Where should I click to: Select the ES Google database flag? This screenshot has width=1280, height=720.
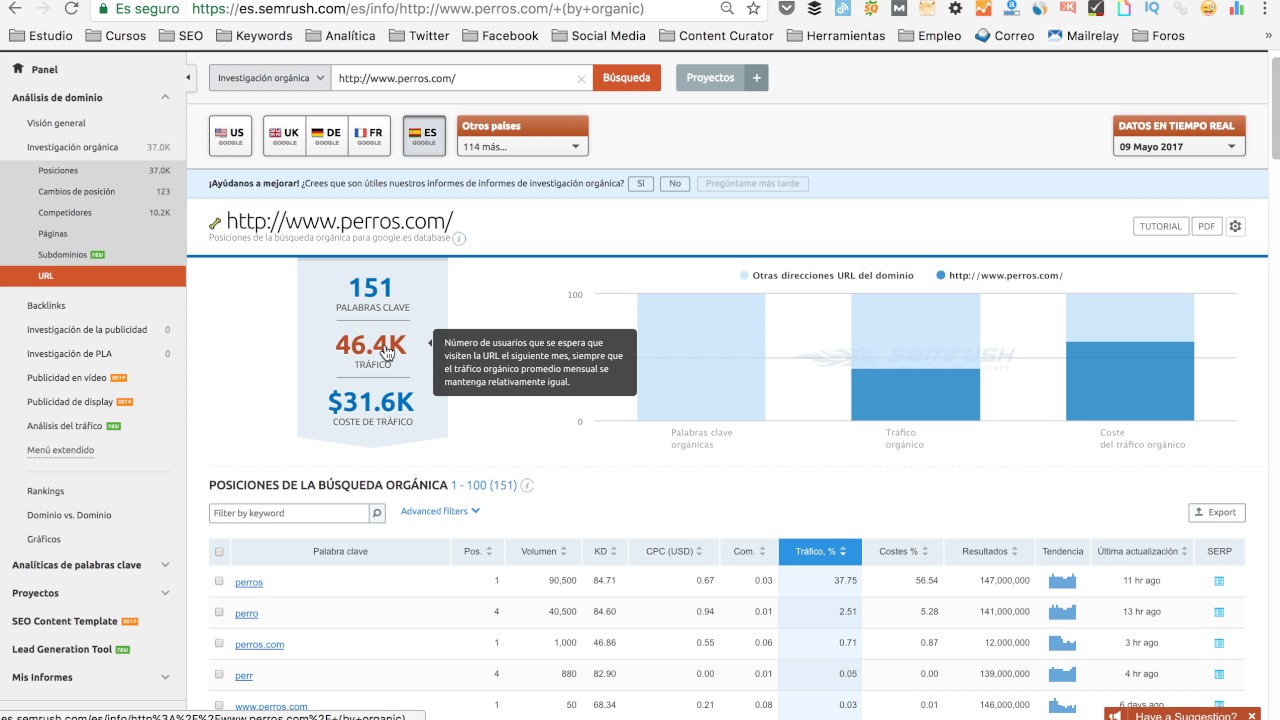[x=424, y=136]
